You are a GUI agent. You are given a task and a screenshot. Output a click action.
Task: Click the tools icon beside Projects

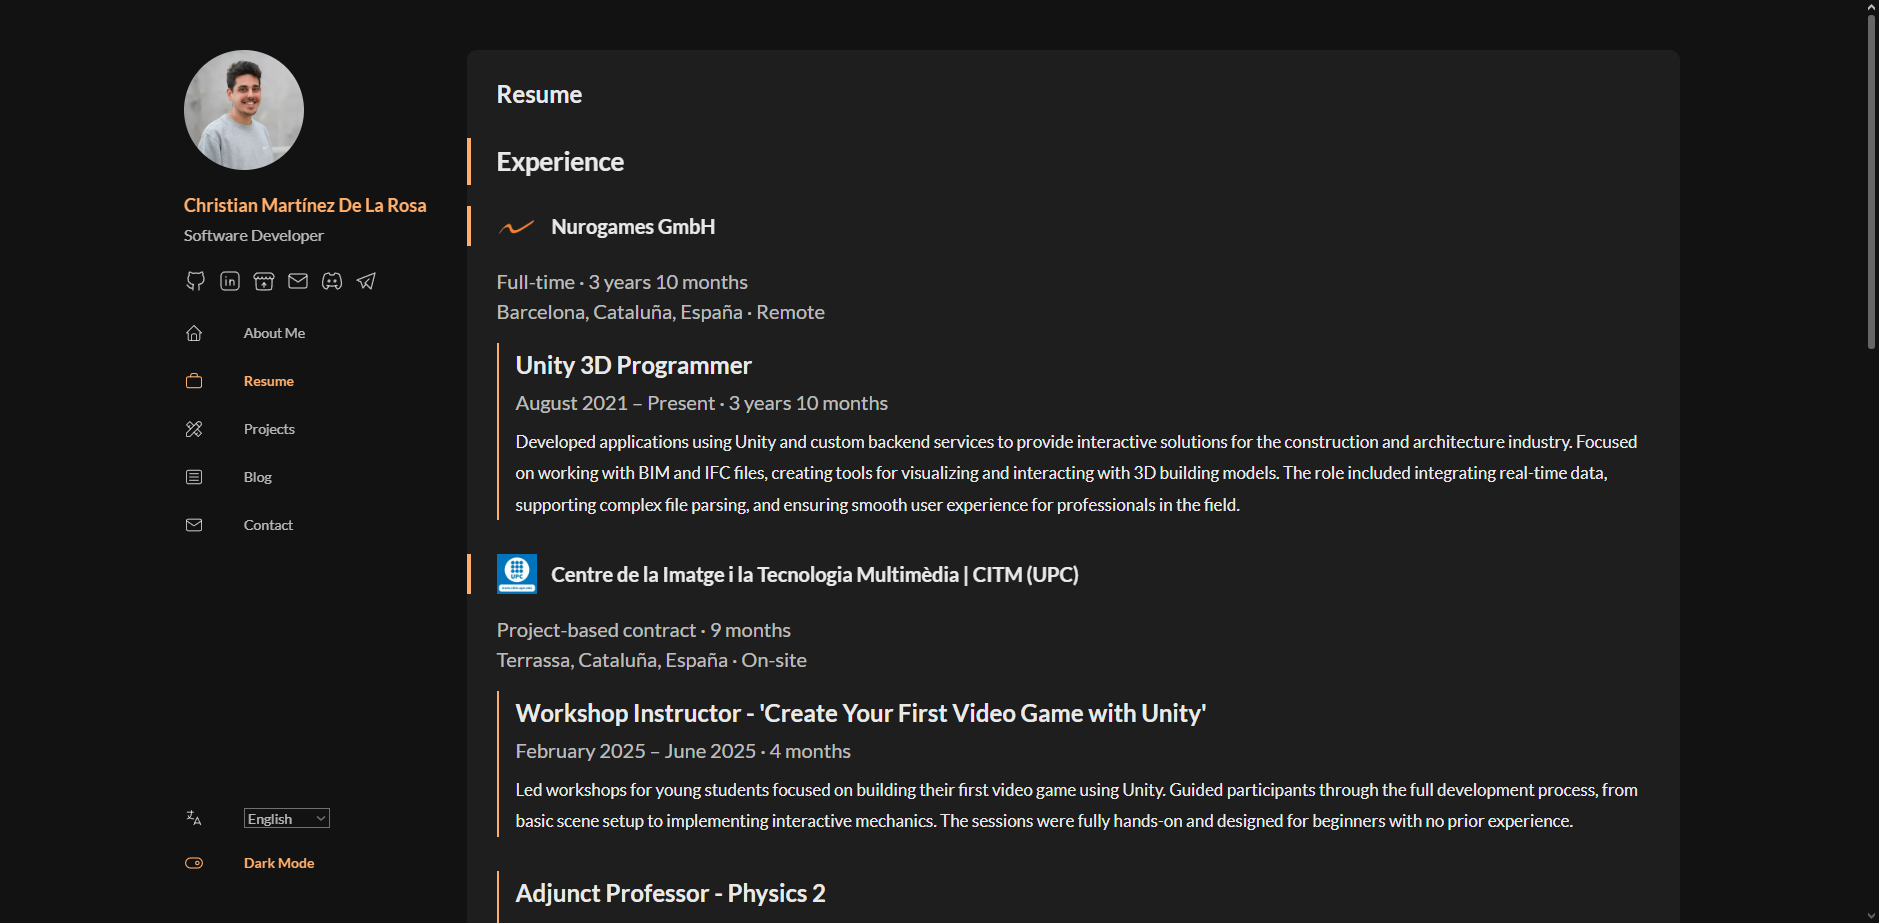click(x=194, y=429)
